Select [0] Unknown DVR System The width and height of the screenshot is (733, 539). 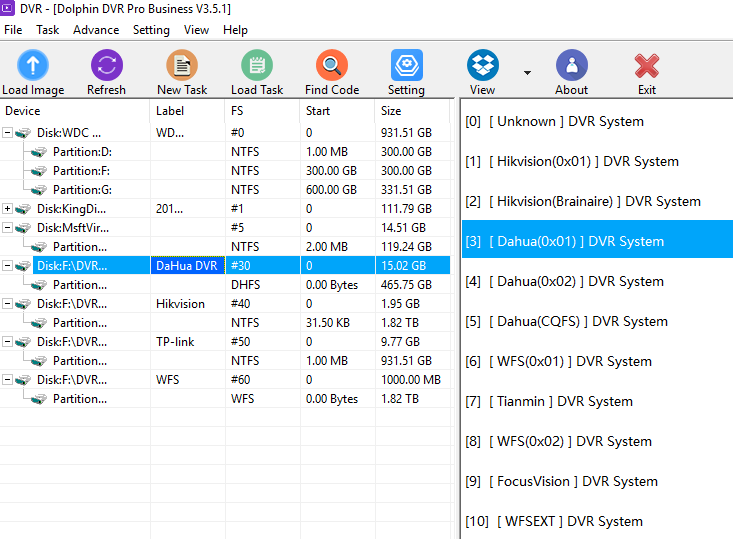(597, 122)
